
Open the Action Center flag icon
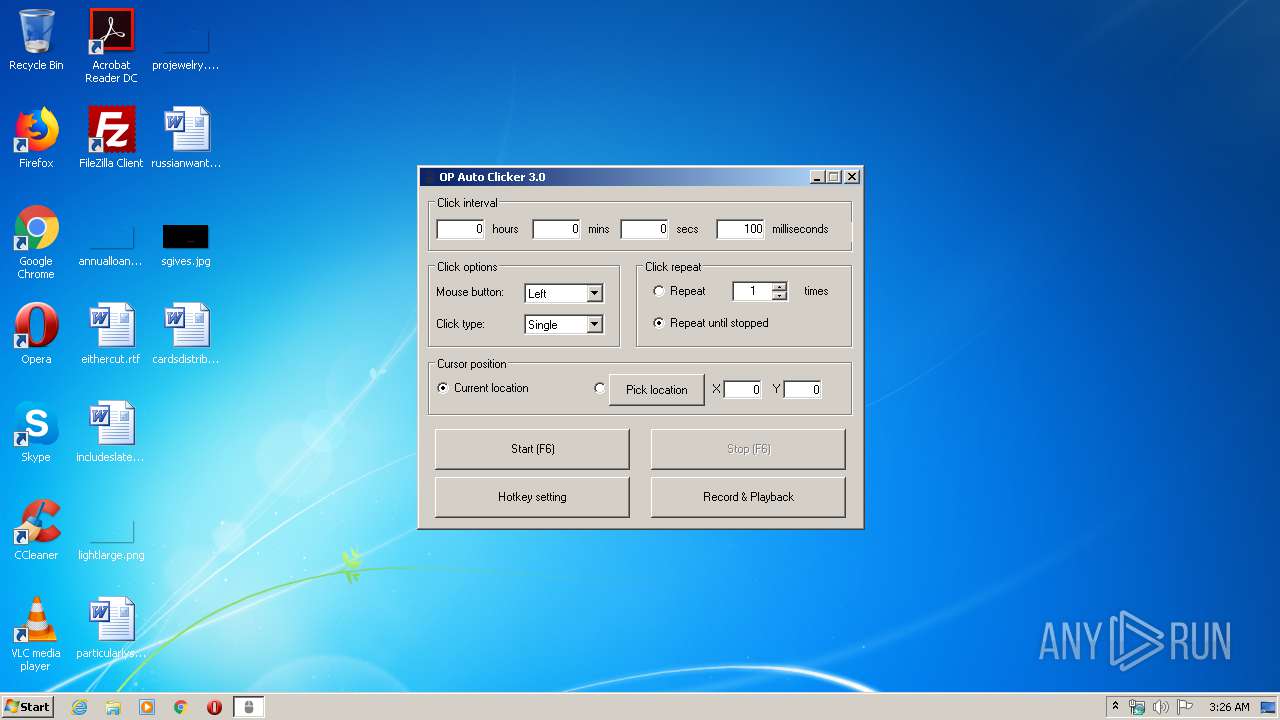(x=1185, y=707)
